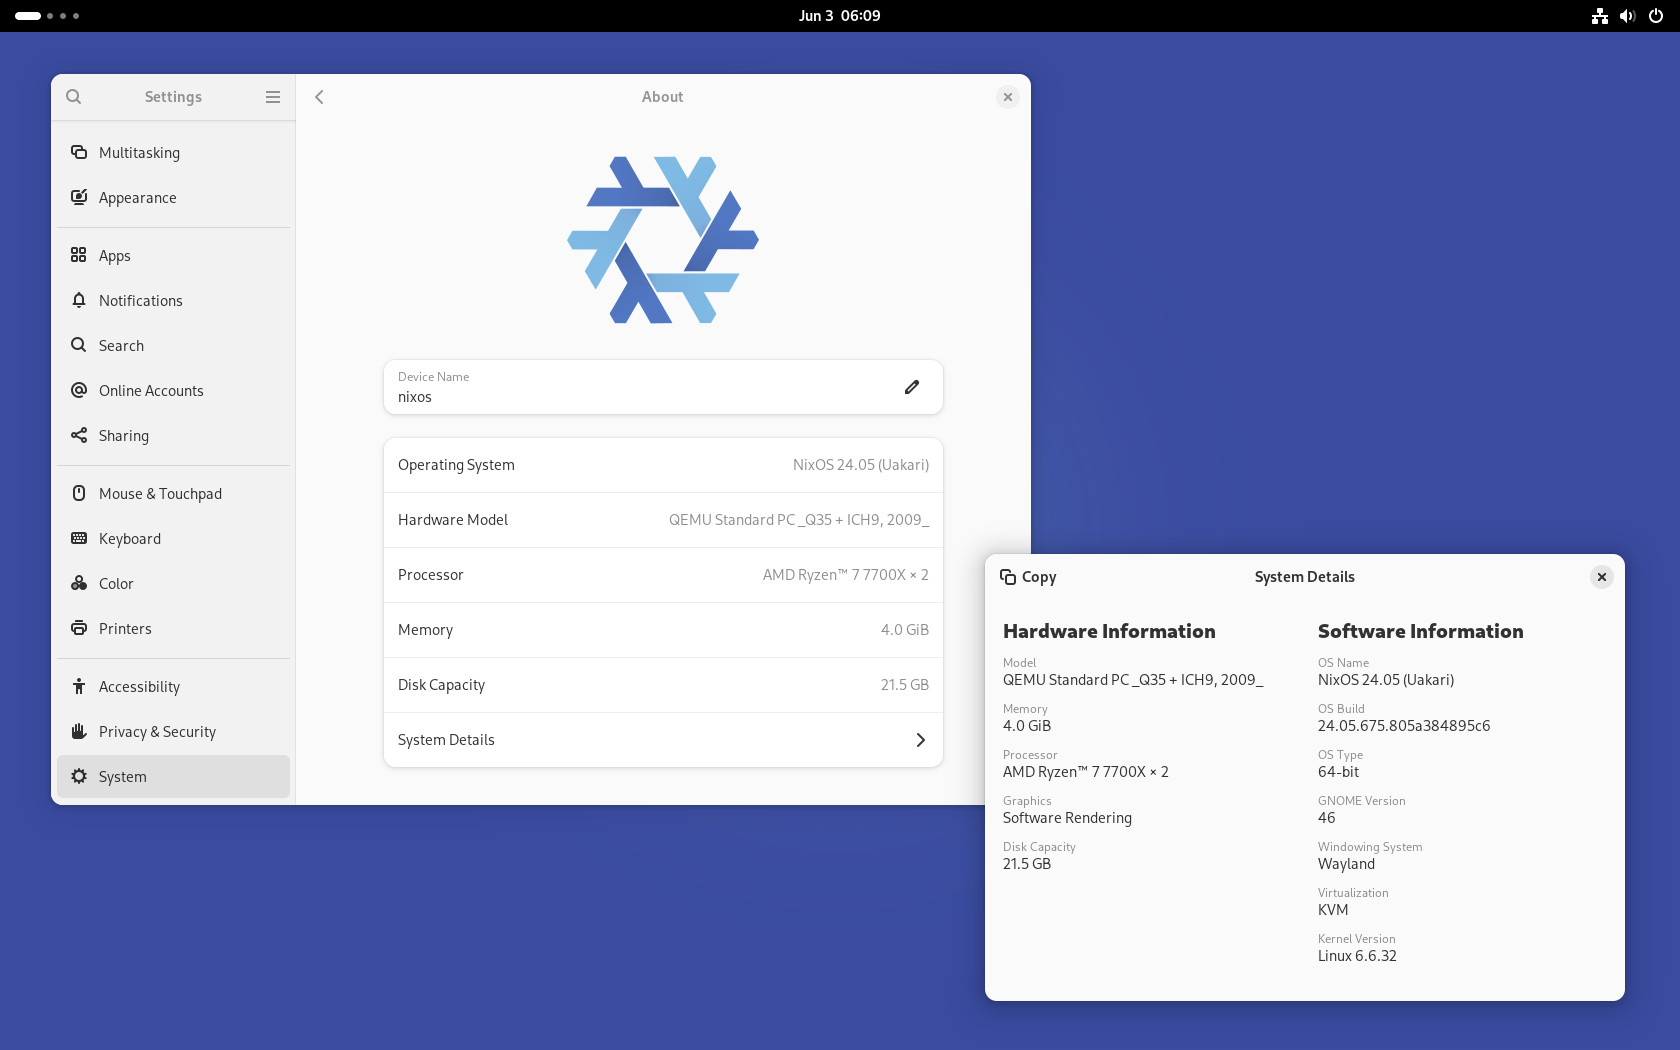Image resolution: width=1680 pixels, height=1050 pixels.
Task: Open Printers settings panel
Action: [x=173, y=628]
